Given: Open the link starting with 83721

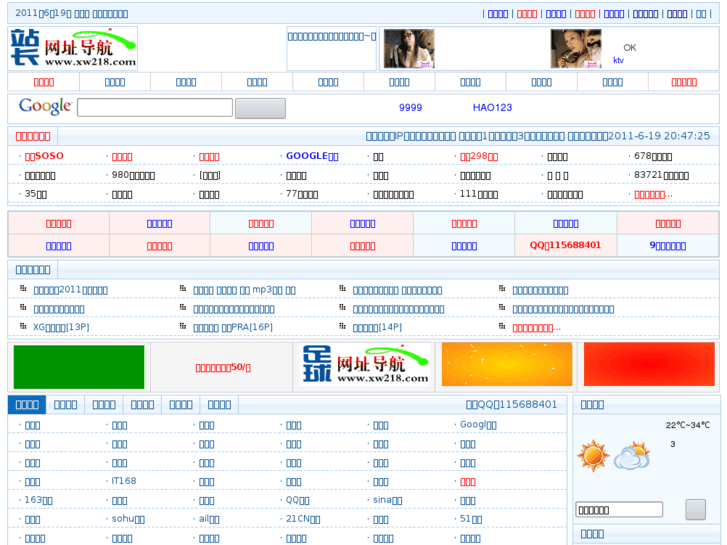Looking at the screenshot, I should (661, 175).
